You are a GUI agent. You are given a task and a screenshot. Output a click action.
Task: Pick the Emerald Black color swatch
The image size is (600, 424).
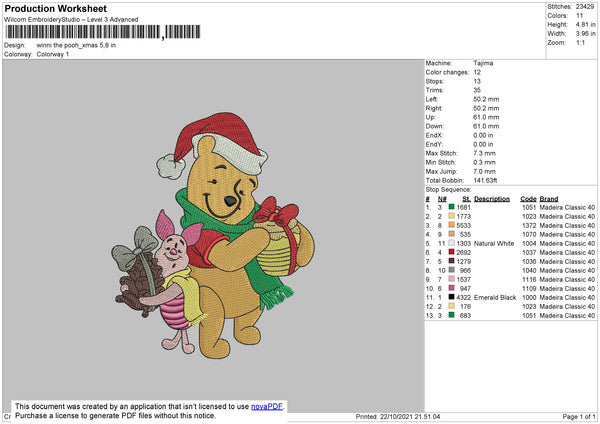coord(452,297)
